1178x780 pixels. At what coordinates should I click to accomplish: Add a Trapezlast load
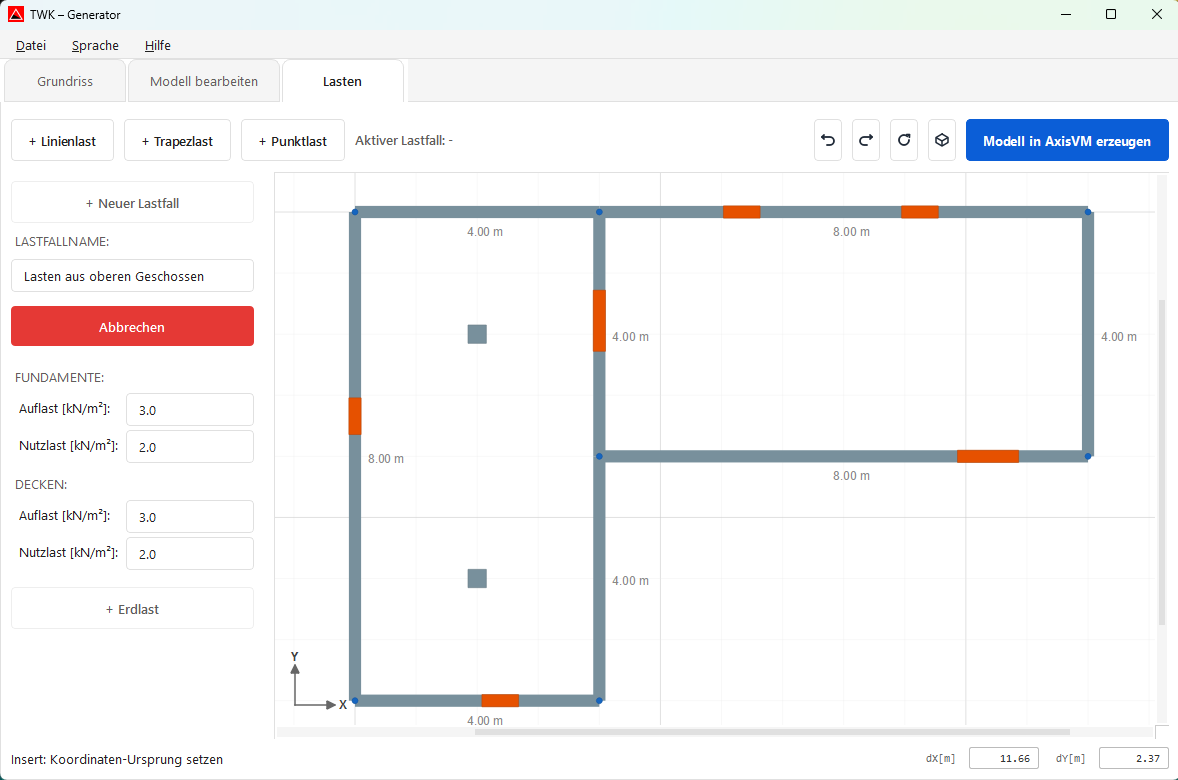[177, 141]
